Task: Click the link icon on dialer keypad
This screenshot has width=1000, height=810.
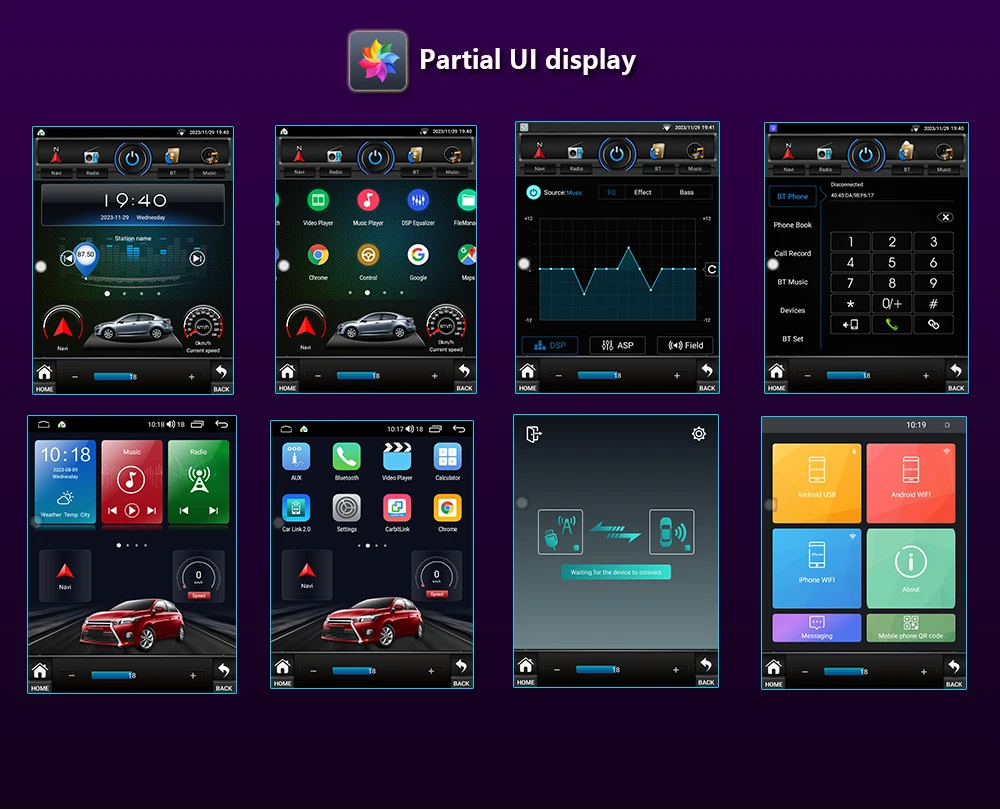Action: 933,325
